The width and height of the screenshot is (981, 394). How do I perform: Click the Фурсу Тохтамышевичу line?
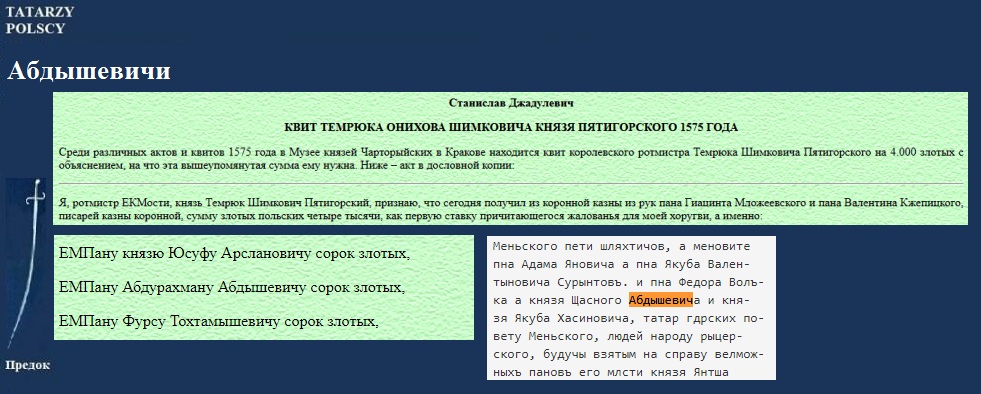click(219, 322)
